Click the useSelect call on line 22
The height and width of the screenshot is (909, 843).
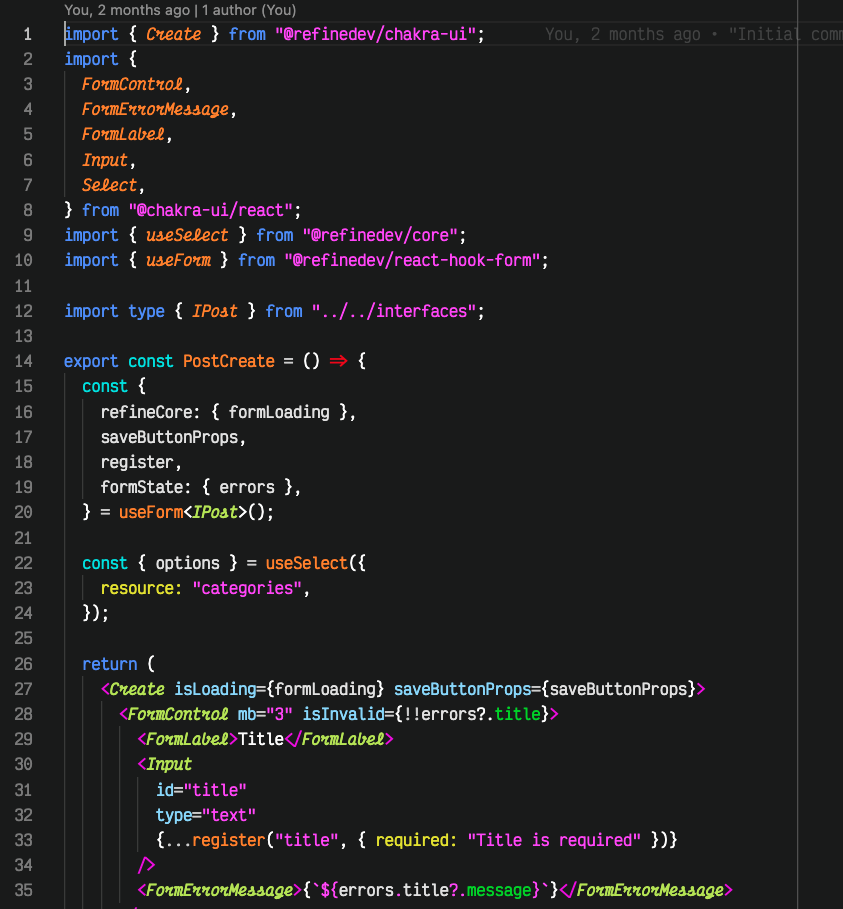(306, 563)
